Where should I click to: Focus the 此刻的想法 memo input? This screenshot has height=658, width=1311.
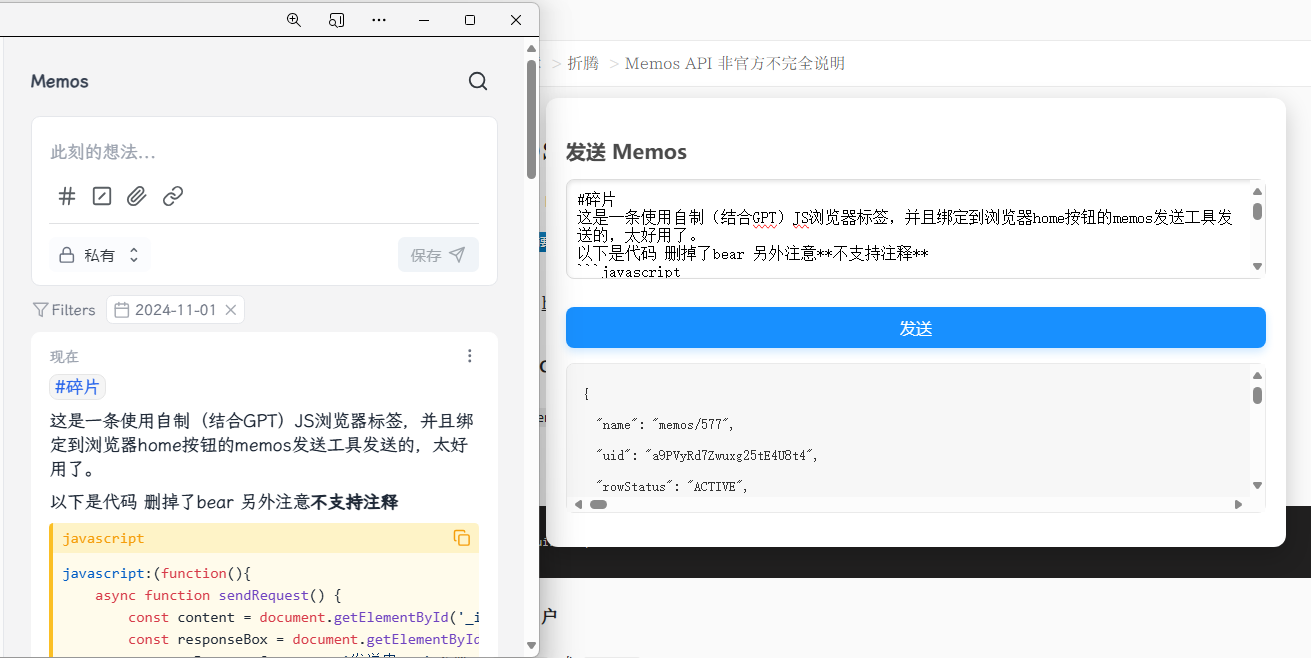click(265, 152)
